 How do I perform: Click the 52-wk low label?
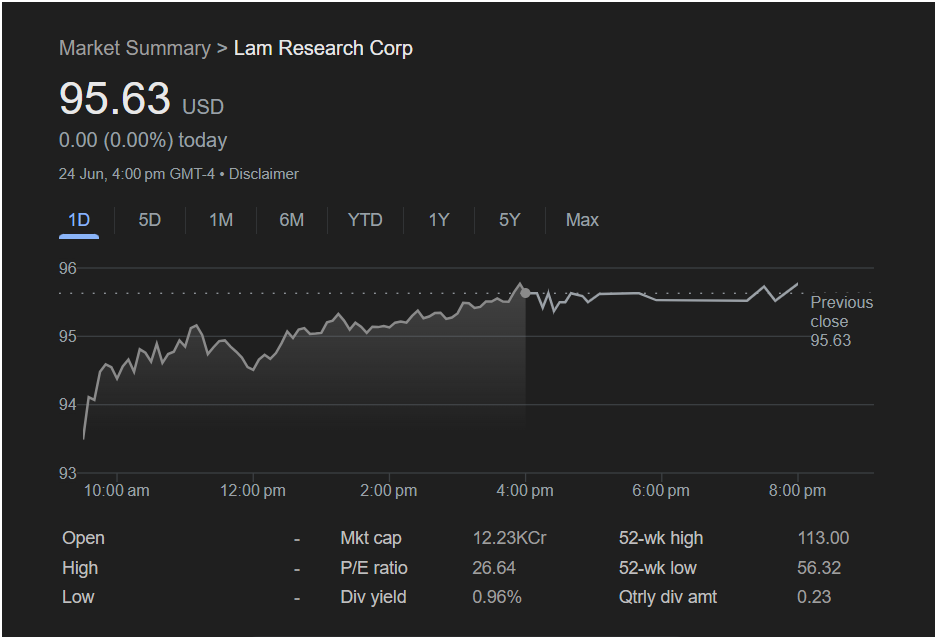pyautogui.click(x=658, y=568)
